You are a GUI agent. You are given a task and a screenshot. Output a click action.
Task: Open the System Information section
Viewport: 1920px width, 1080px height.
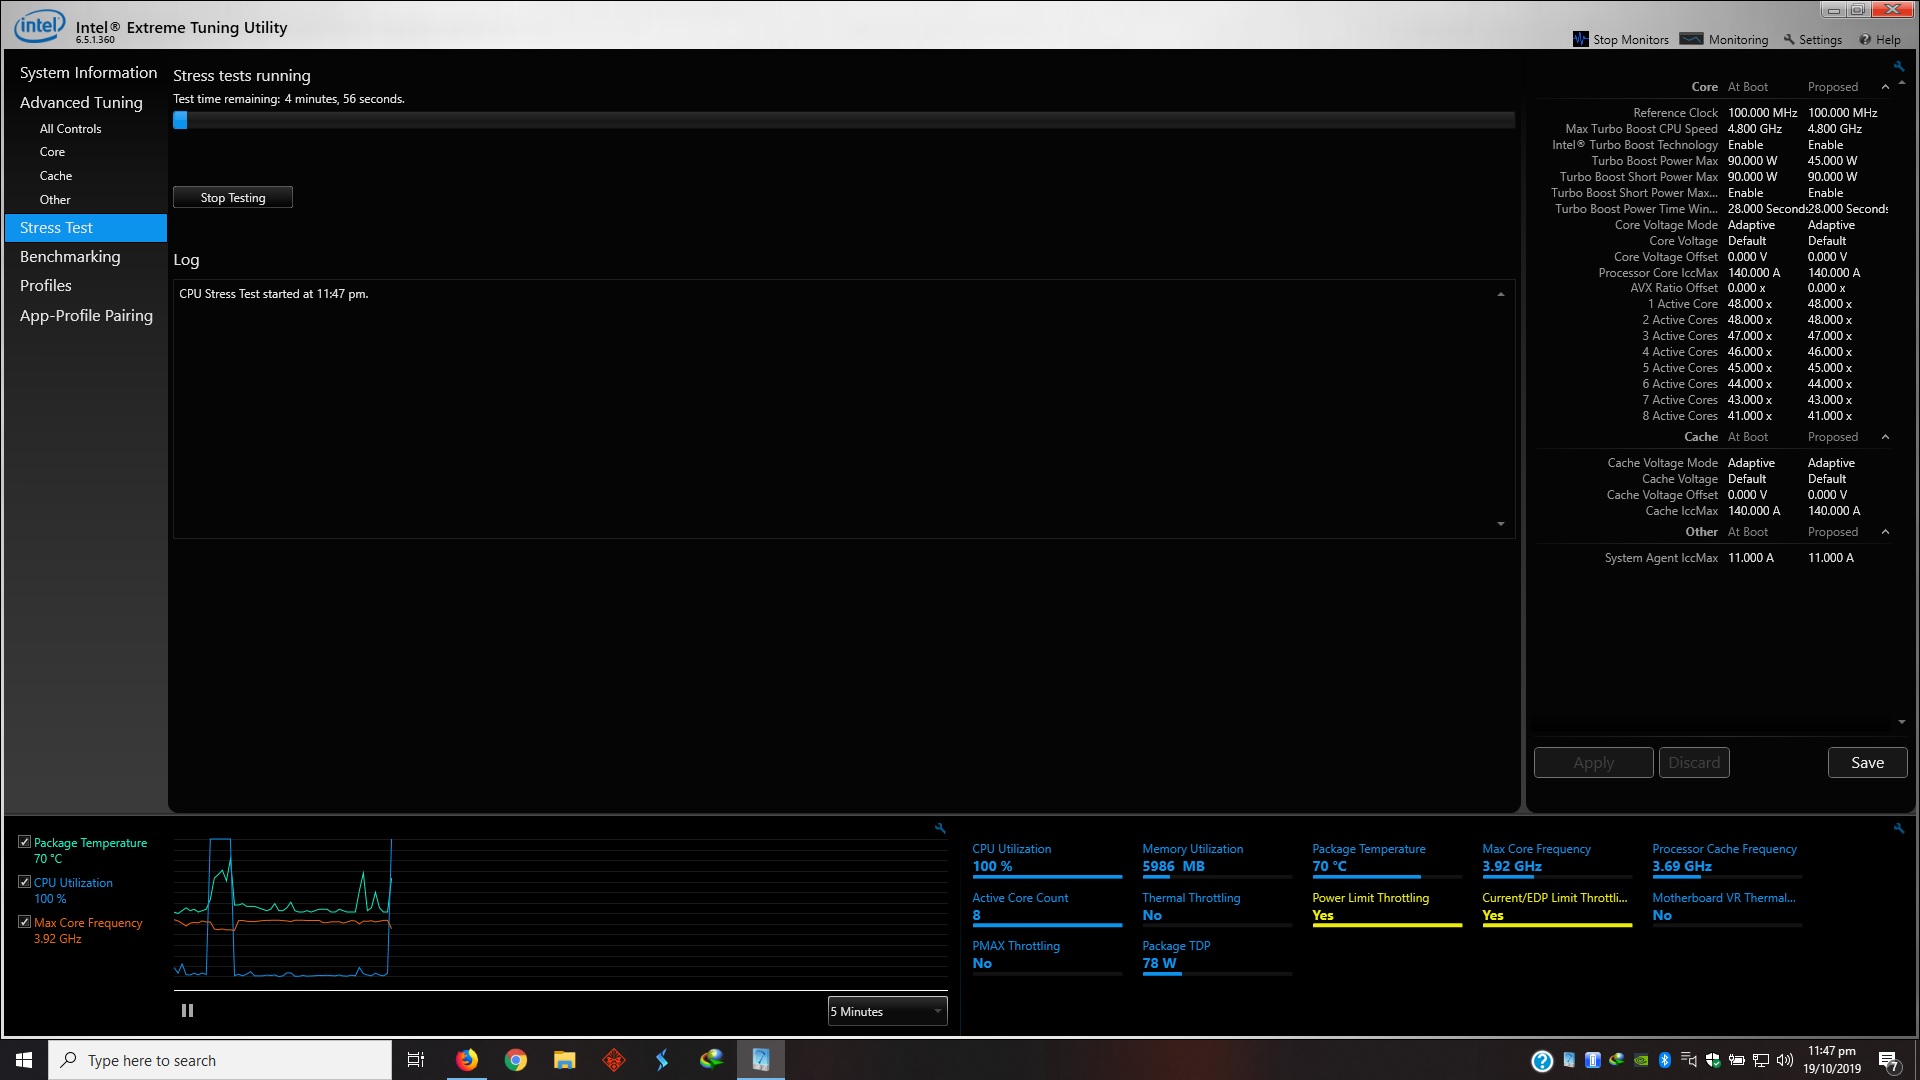coord(88,72)
